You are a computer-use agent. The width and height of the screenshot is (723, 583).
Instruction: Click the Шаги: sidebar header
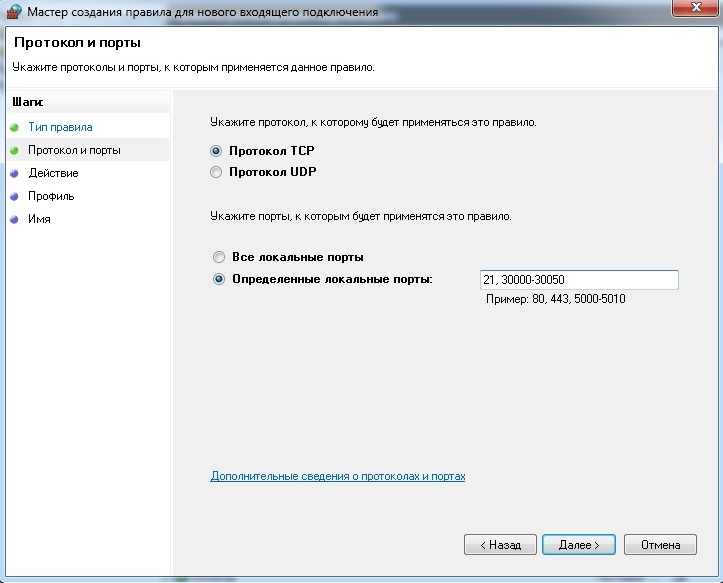click(x=28, y=102)
